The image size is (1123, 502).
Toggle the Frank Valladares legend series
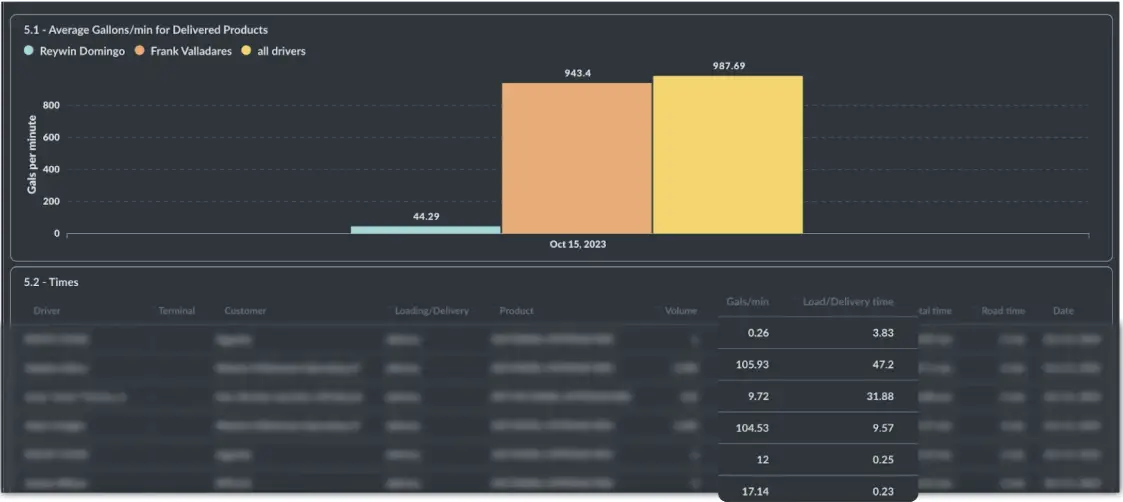click(192, 51)
